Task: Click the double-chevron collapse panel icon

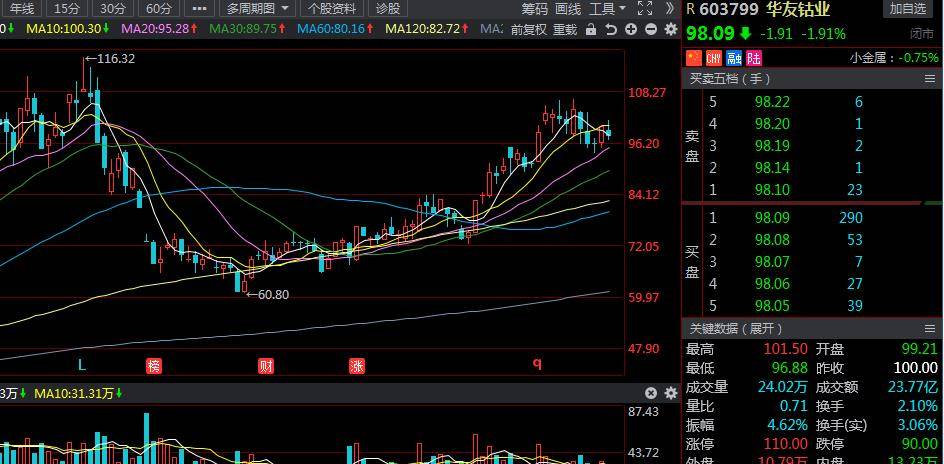Action: [670, 8]
